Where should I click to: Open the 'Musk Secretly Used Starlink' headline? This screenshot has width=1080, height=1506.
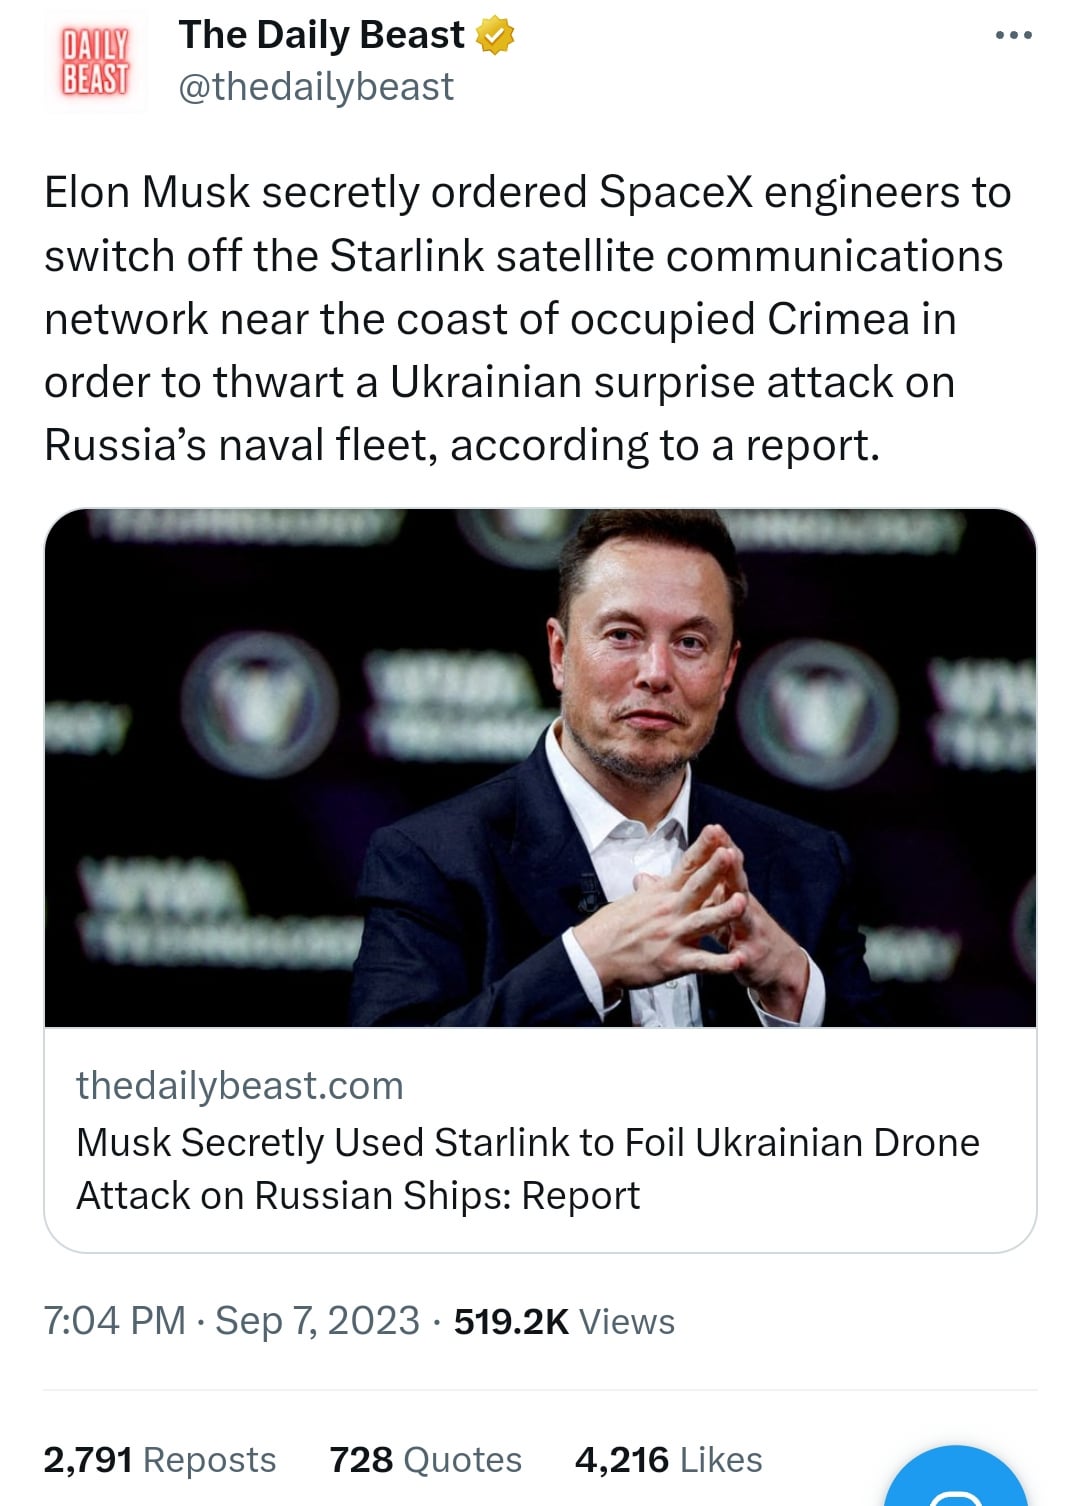pos(528,1169)
